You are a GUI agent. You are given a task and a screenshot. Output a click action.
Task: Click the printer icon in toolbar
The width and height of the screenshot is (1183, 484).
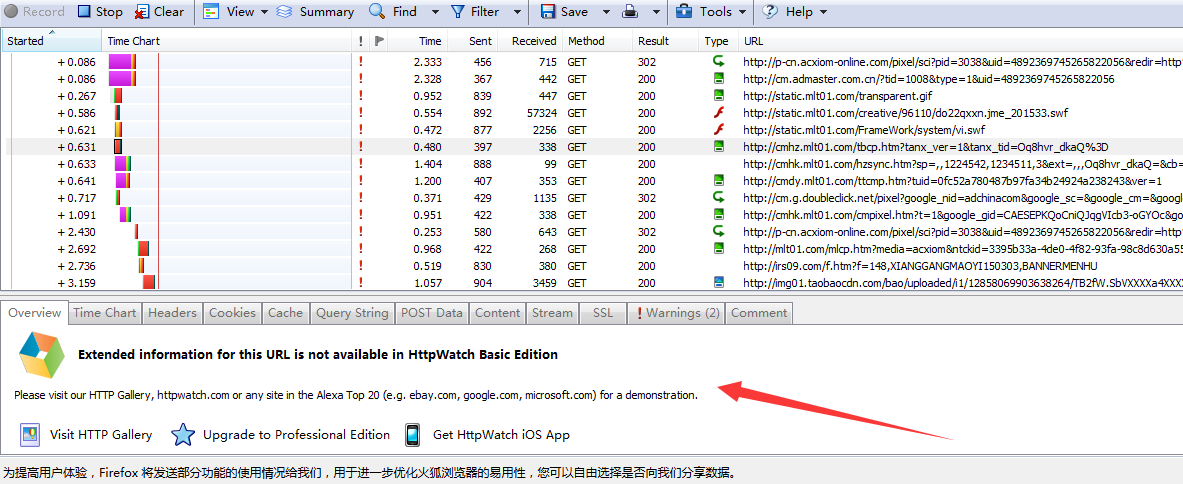631,12
